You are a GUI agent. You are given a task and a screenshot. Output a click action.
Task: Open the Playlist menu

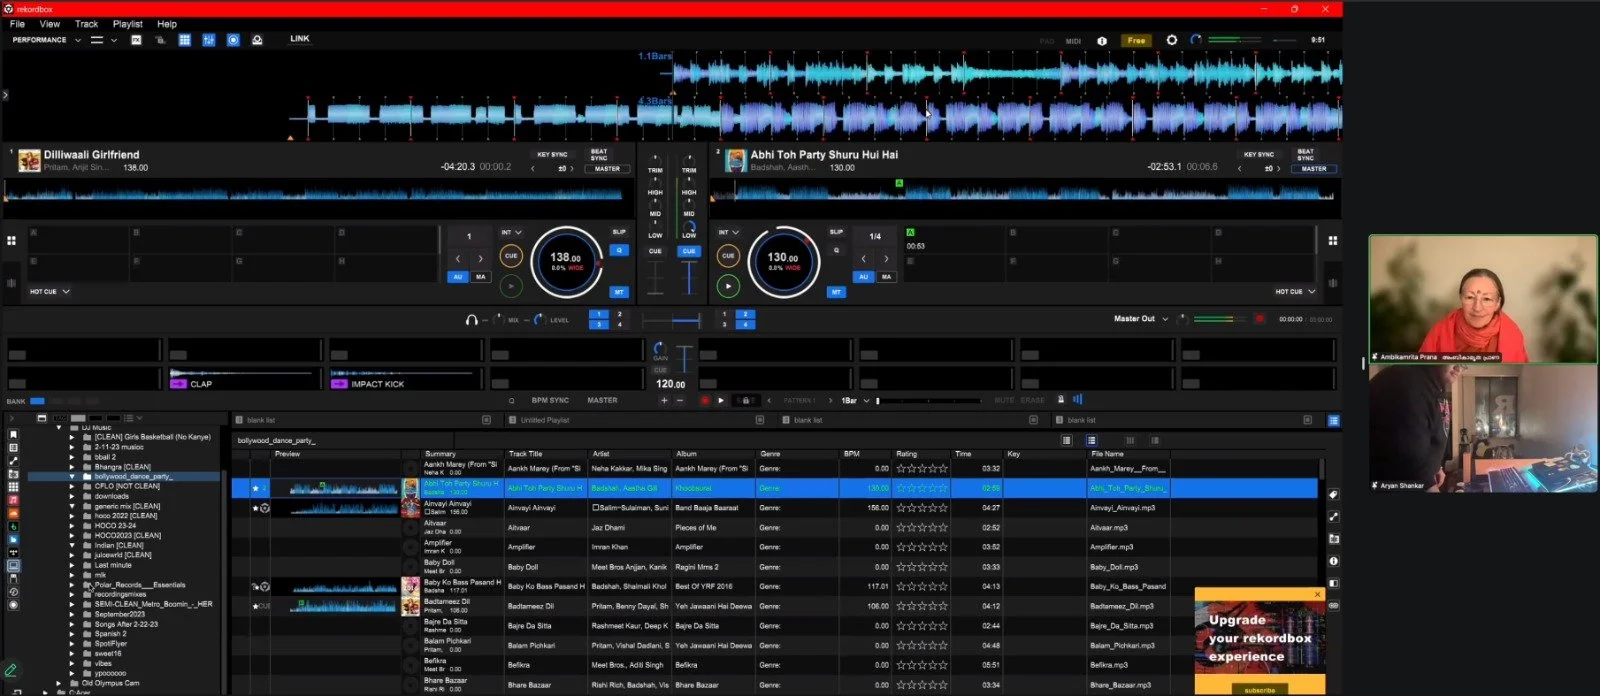(127, 24)
